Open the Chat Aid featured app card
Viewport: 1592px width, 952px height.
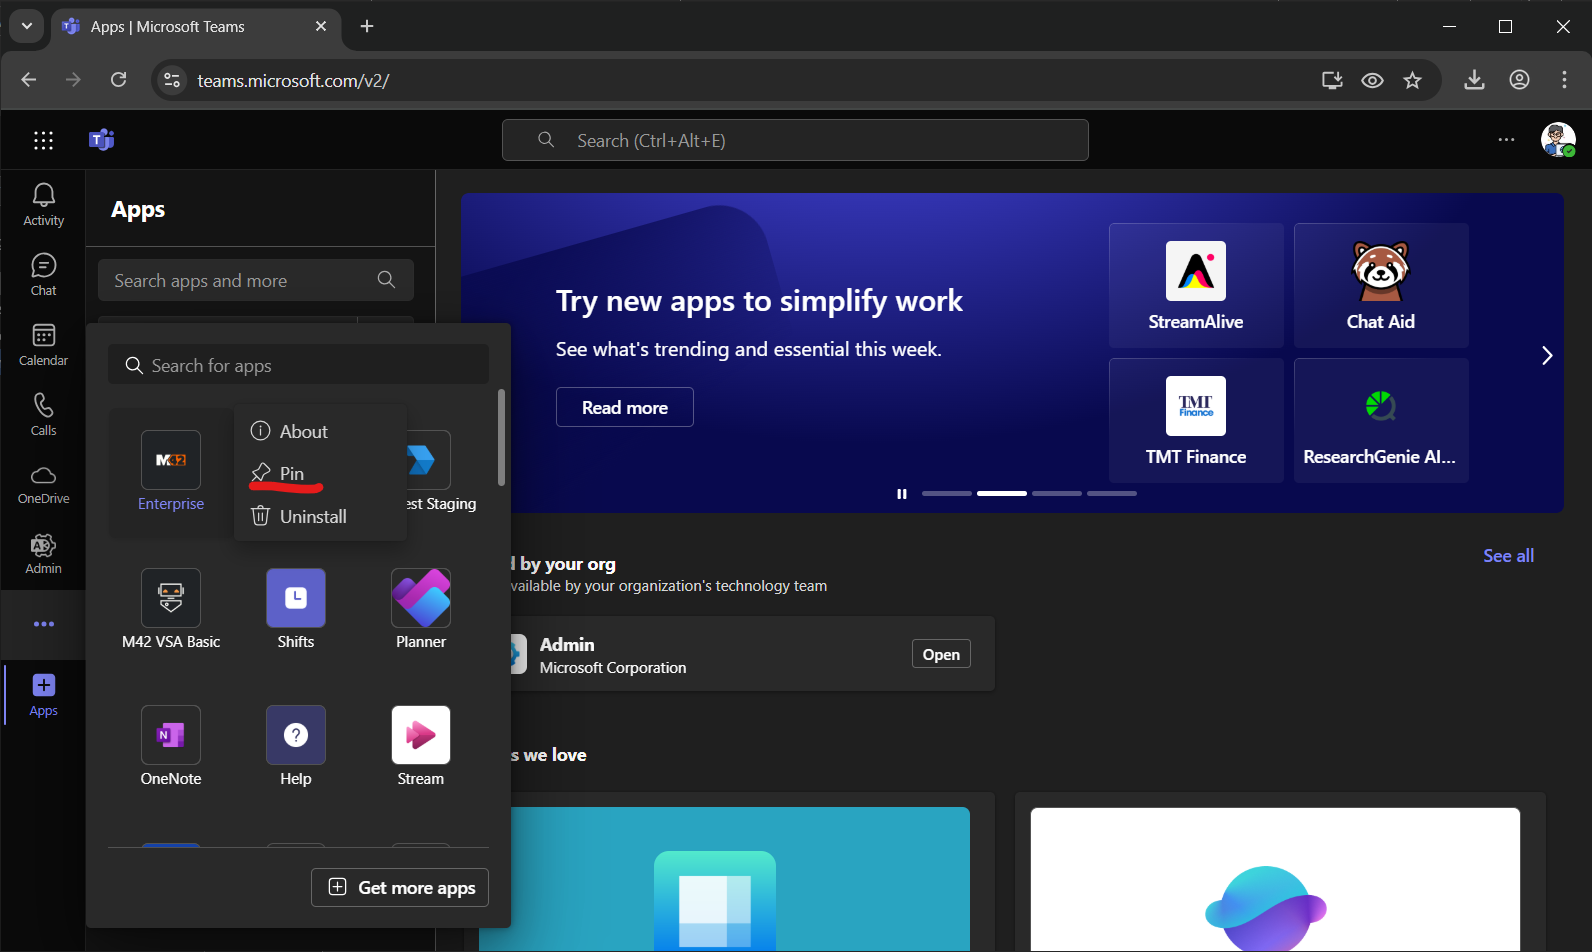(1381, 285)
